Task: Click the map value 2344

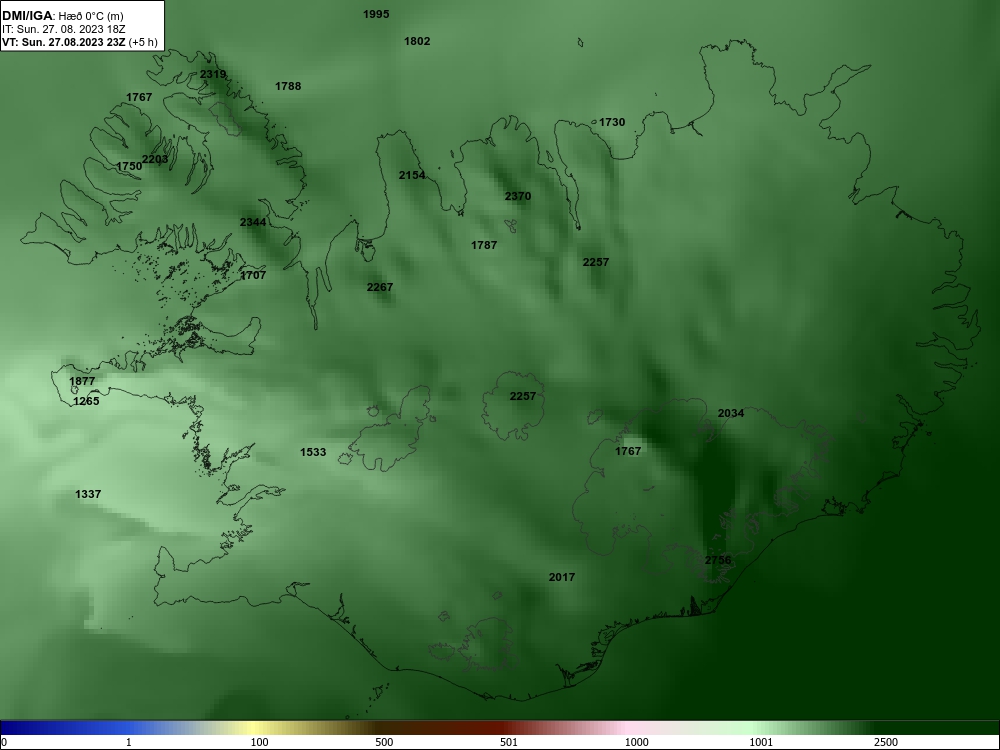Action: tap(253, 222)
